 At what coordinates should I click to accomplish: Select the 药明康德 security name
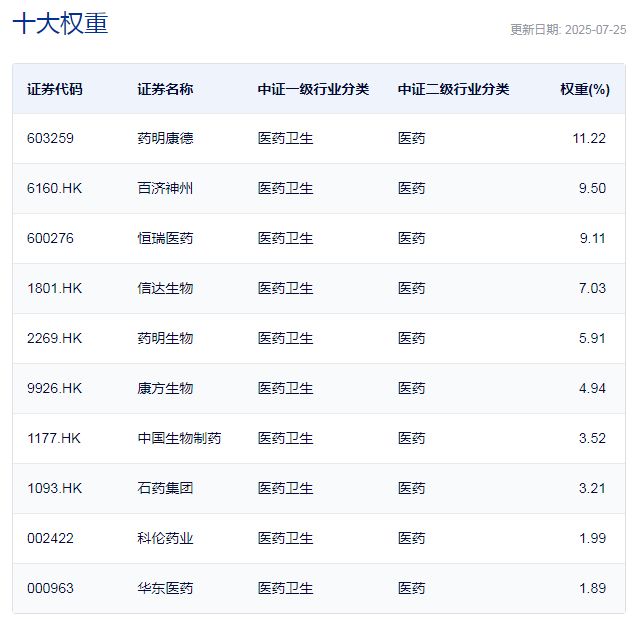point(165,138)
